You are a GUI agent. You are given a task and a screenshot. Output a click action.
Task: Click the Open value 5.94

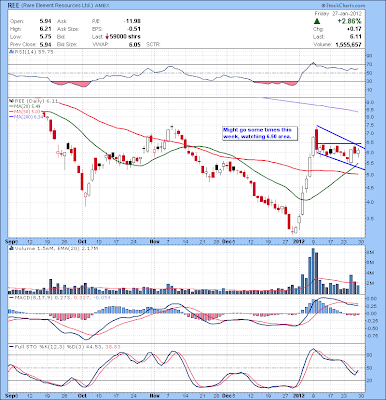(46, 21)
